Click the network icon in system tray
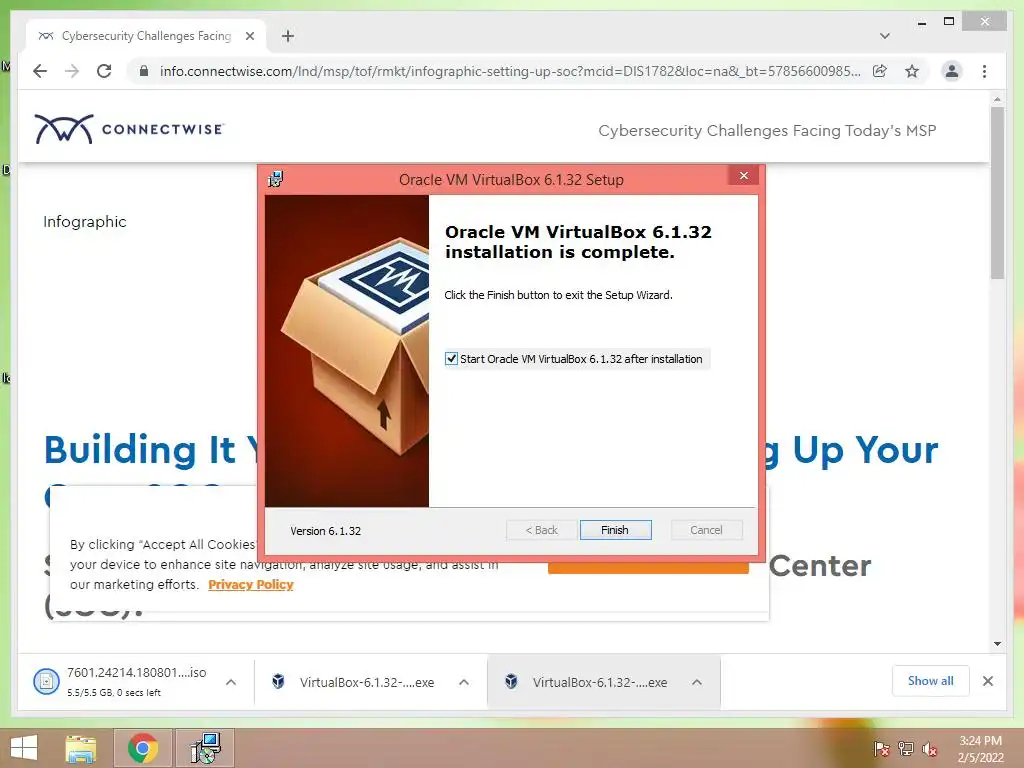 [906, 749]
